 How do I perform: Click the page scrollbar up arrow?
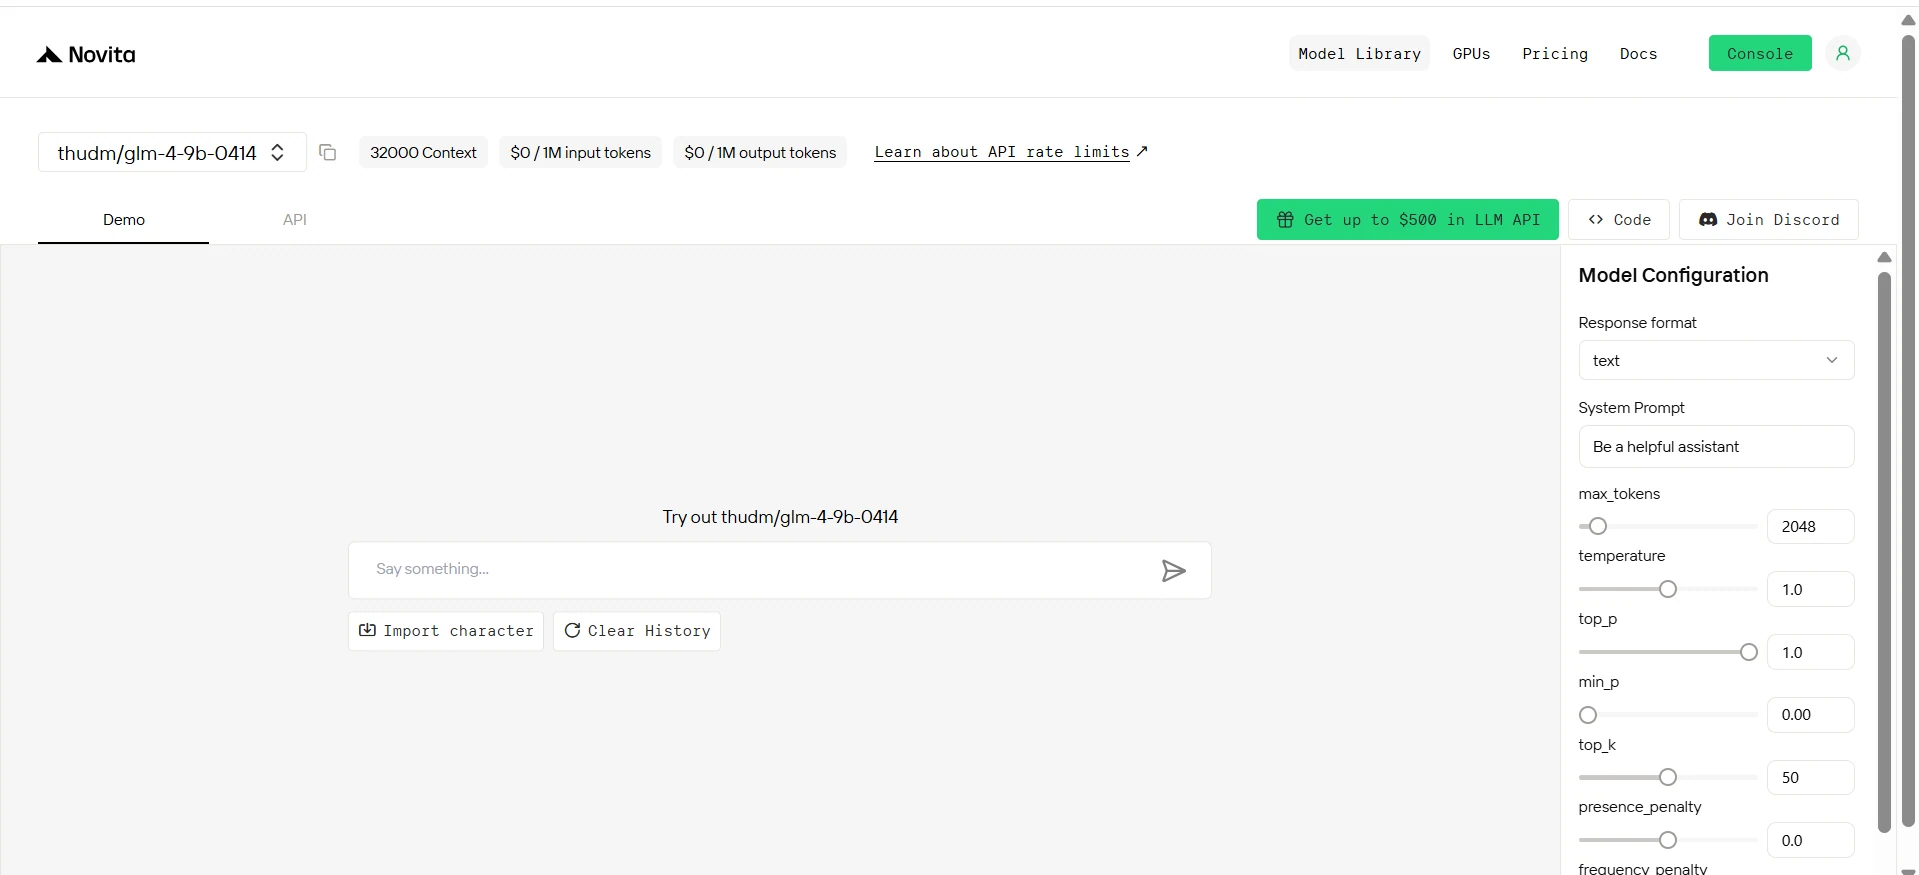click(1908, 20)
